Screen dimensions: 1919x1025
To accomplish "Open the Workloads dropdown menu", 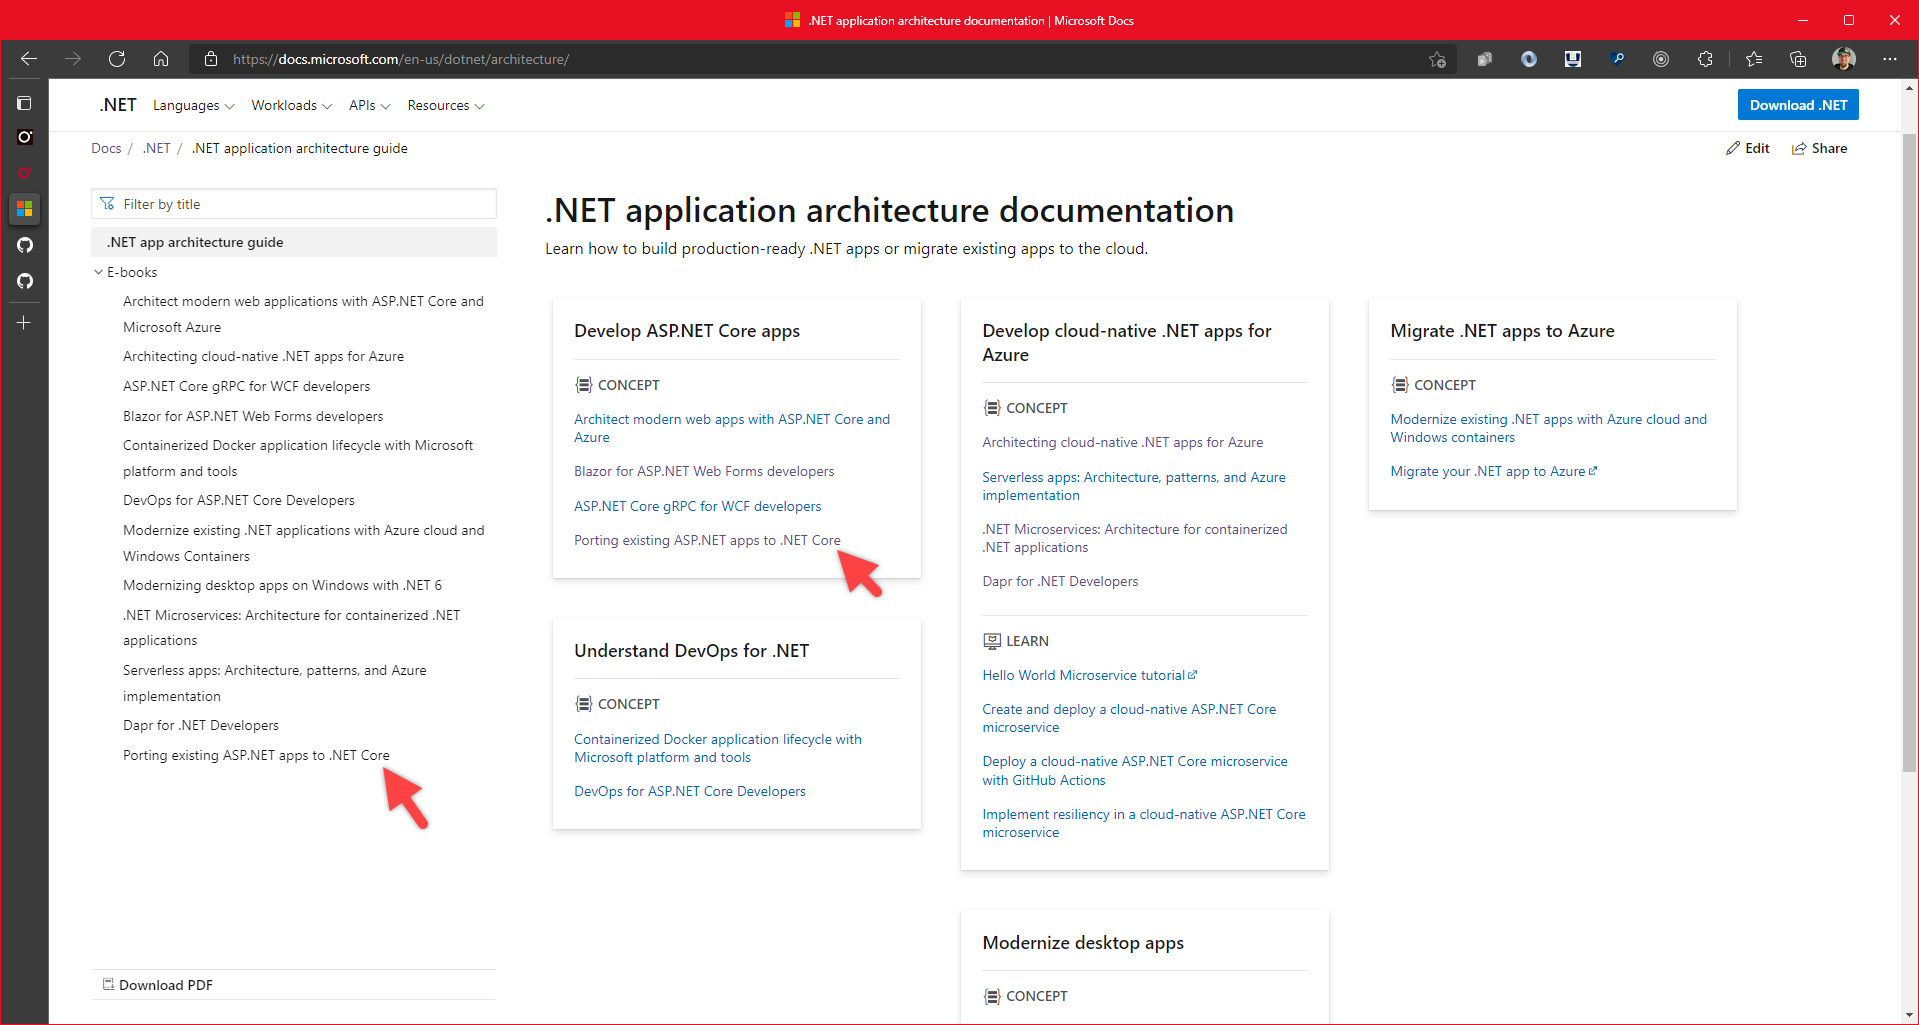I will pyautogui.click(x=291, y=105).
